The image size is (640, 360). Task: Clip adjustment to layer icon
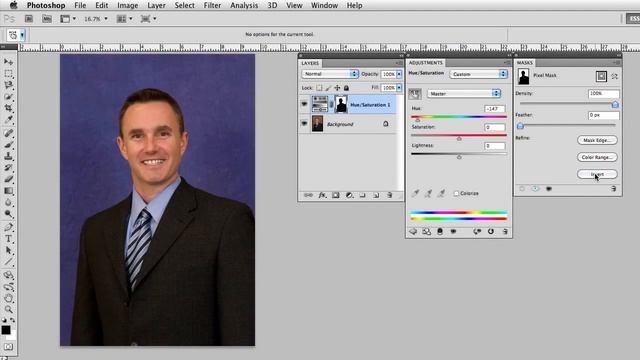440,231
